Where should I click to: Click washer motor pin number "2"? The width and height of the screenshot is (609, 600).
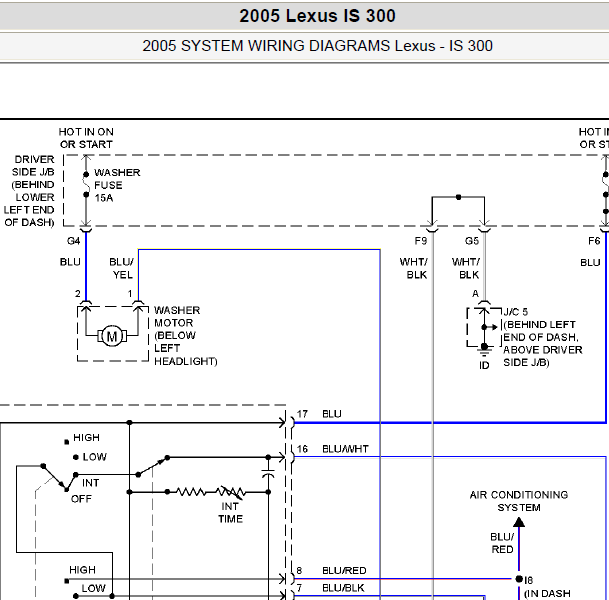[x=78, y=294]
